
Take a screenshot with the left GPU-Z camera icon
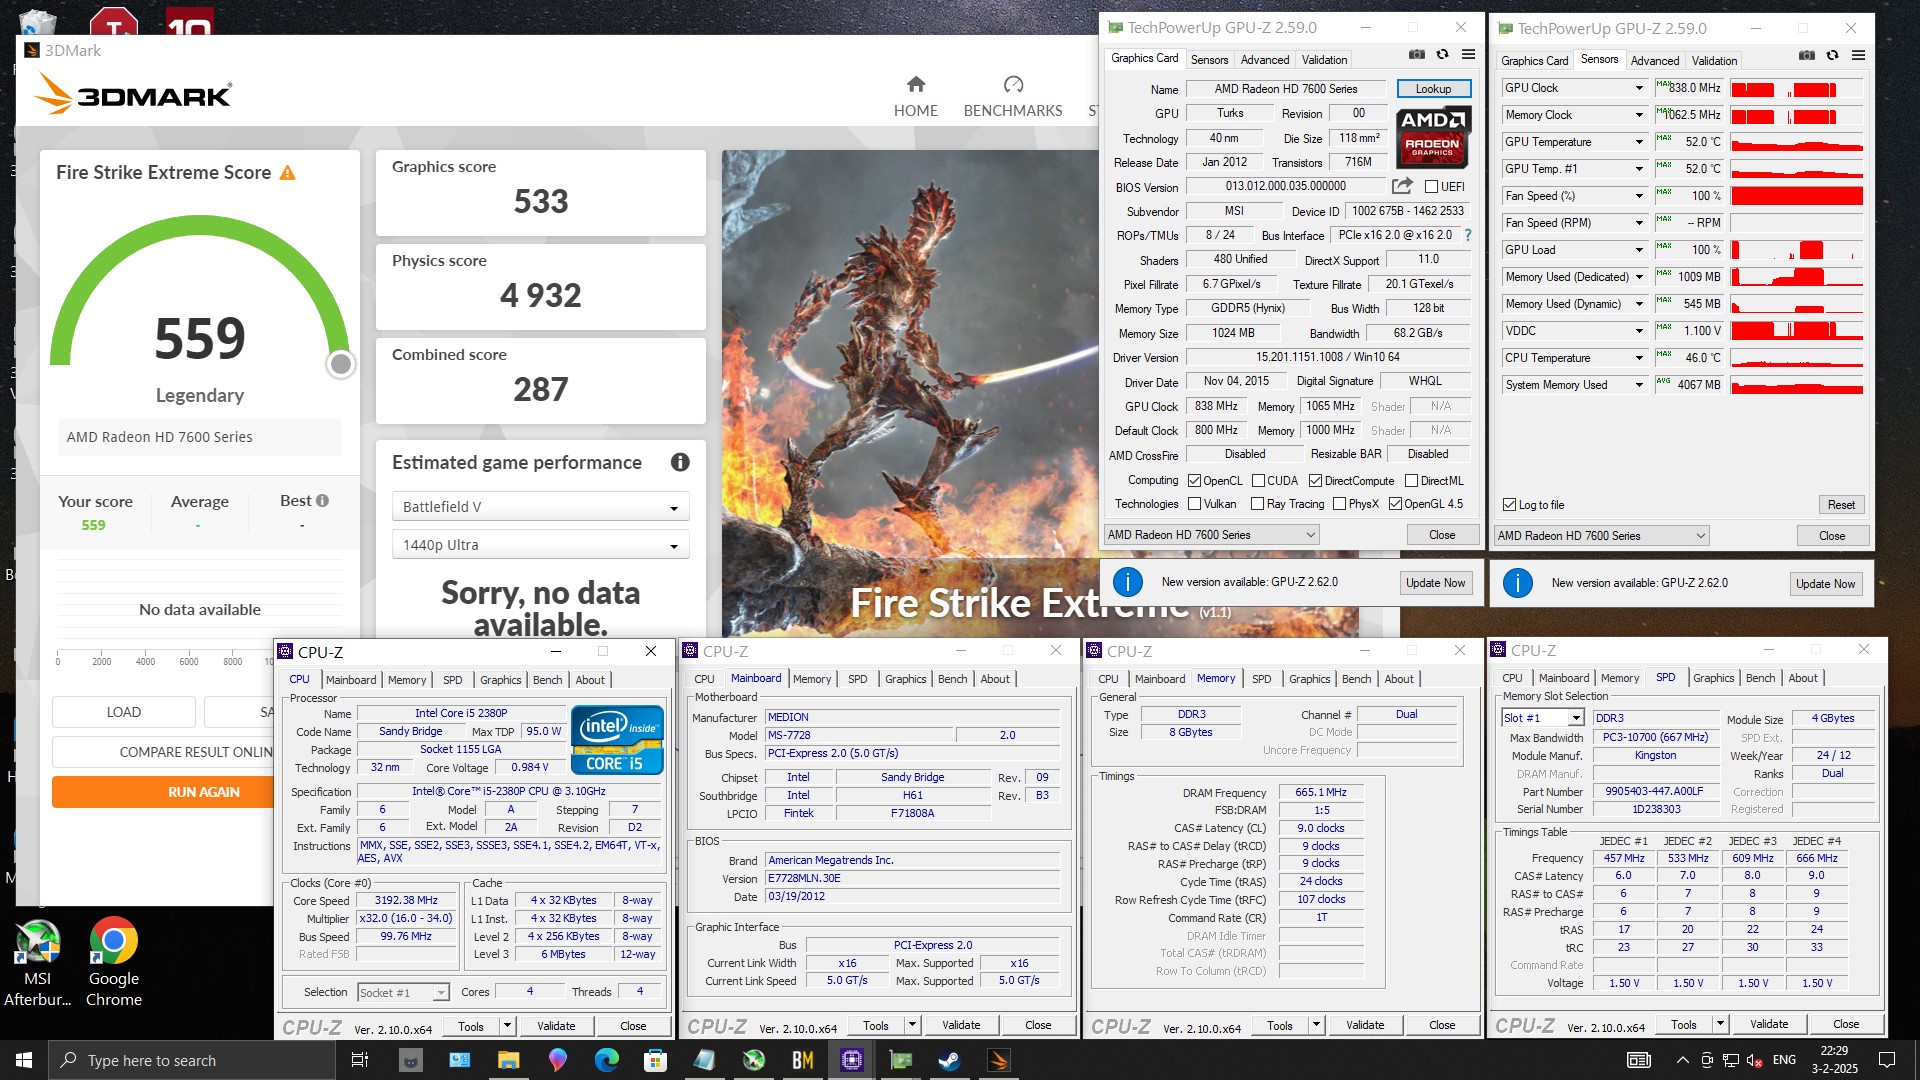point(1416,55)
